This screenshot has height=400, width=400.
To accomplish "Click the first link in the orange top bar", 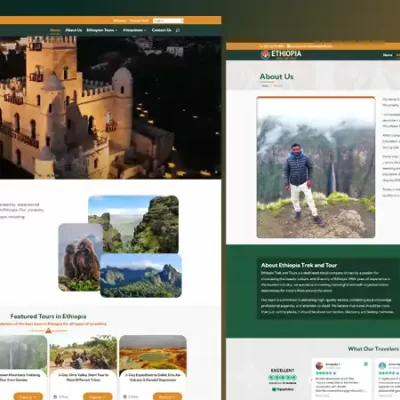I will [x=119, y=21].
